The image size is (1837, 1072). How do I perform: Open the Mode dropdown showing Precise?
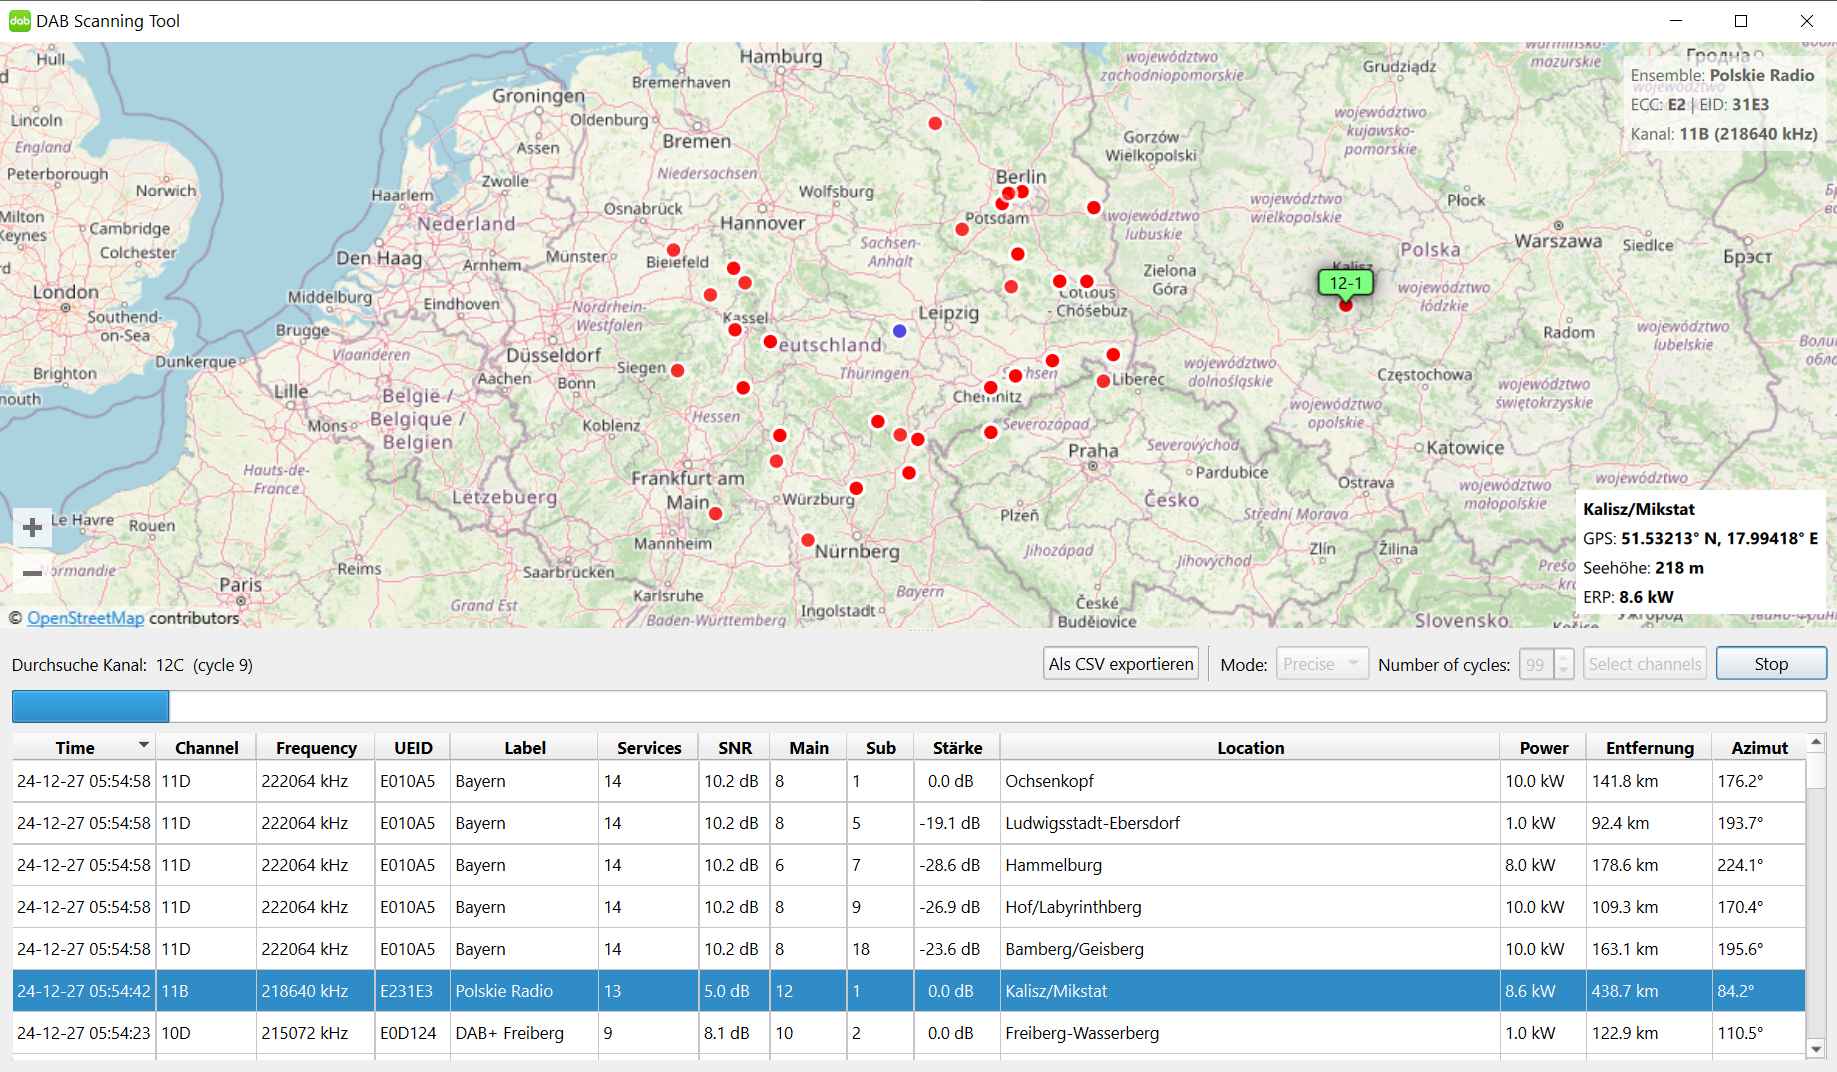(1321, 664)
